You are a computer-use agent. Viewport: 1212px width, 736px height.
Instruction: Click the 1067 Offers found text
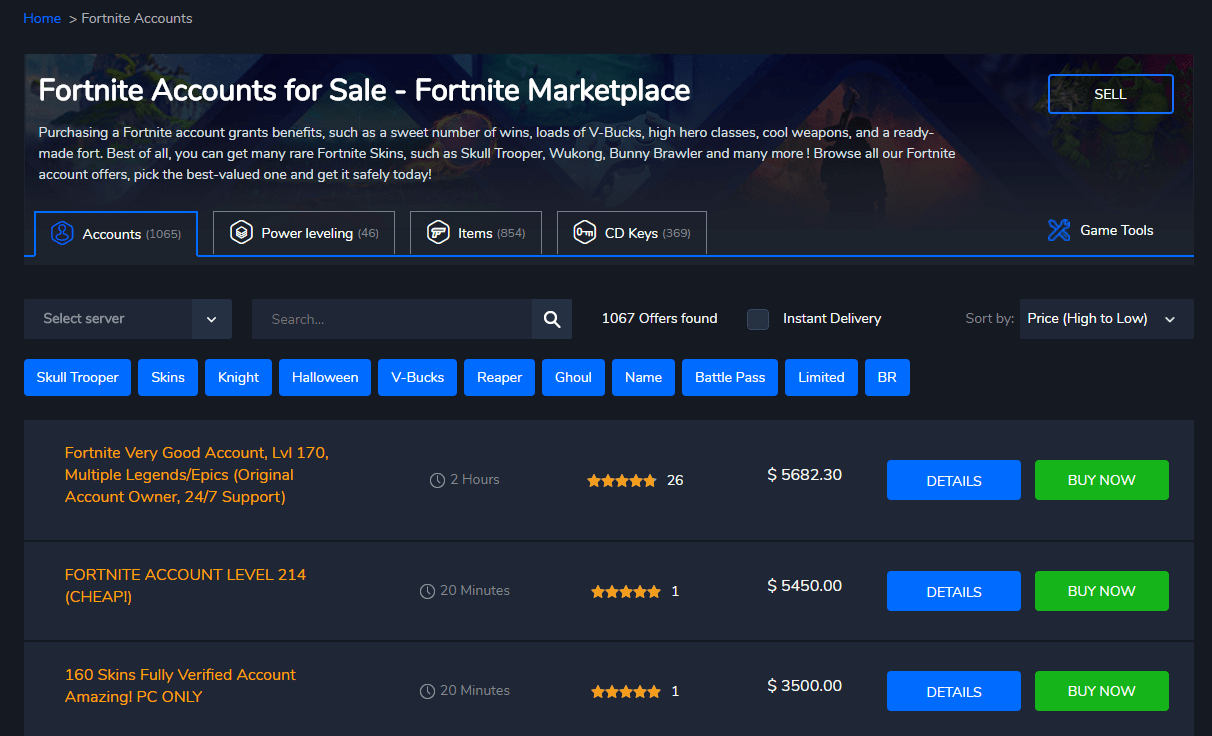[x=659, y=318]
